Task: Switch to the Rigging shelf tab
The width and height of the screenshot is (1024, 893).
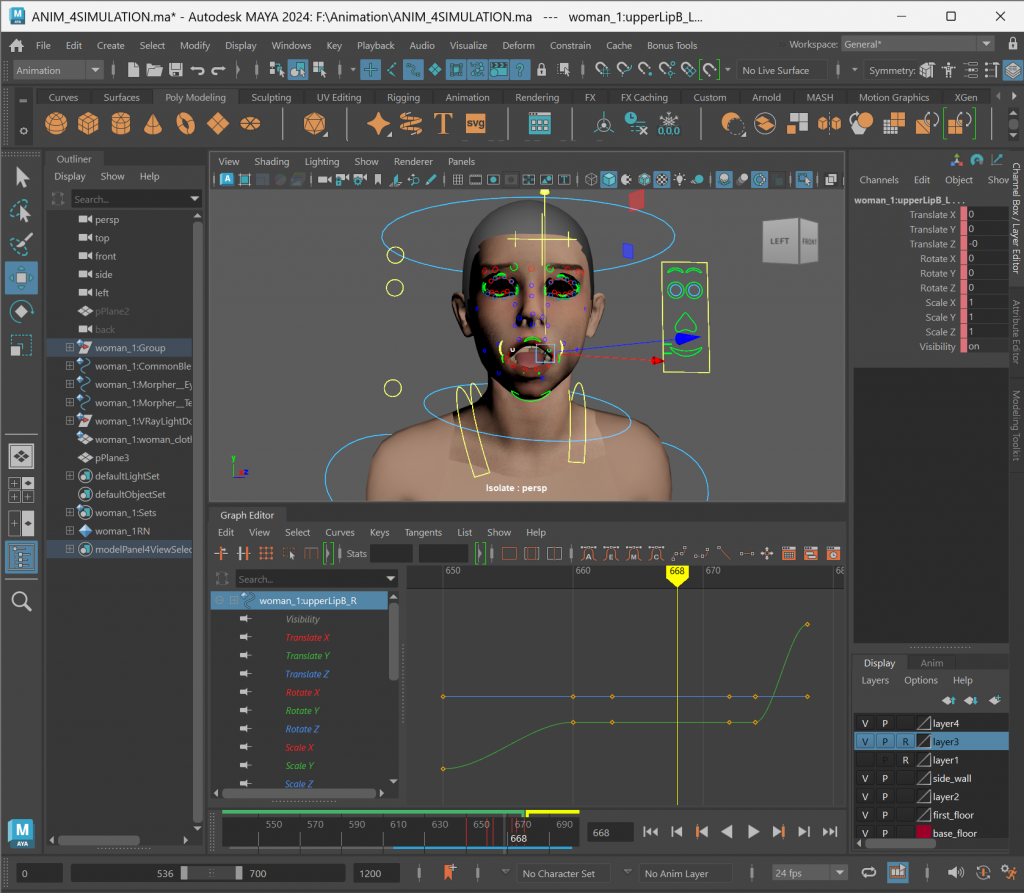Action: (403, 98)
